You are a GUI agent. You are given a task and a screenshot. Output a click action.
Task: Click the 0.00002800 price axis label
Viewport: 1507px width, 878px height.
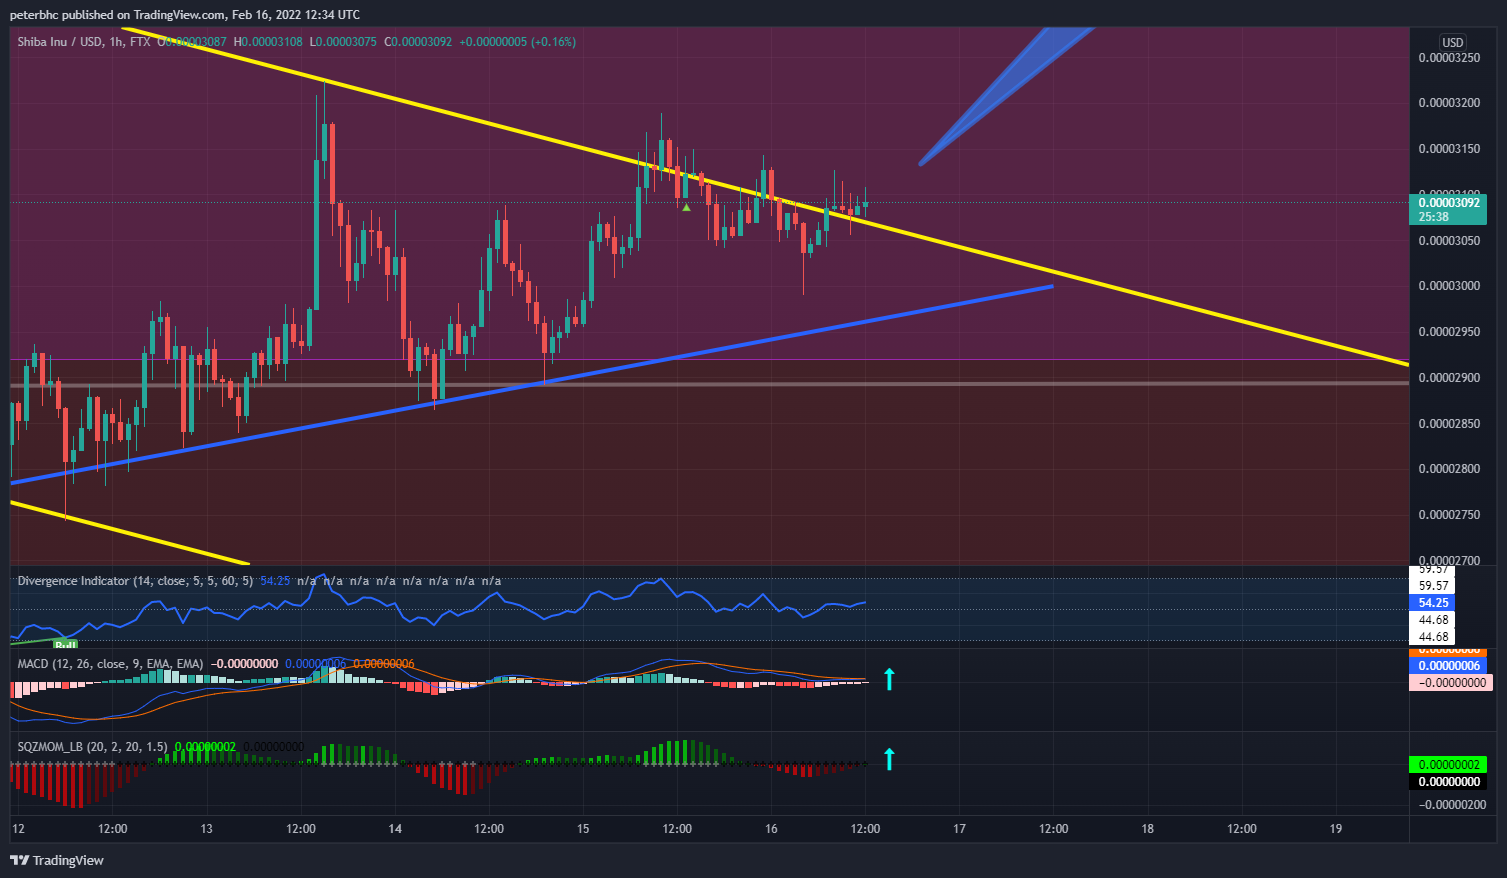[1449, 469]
